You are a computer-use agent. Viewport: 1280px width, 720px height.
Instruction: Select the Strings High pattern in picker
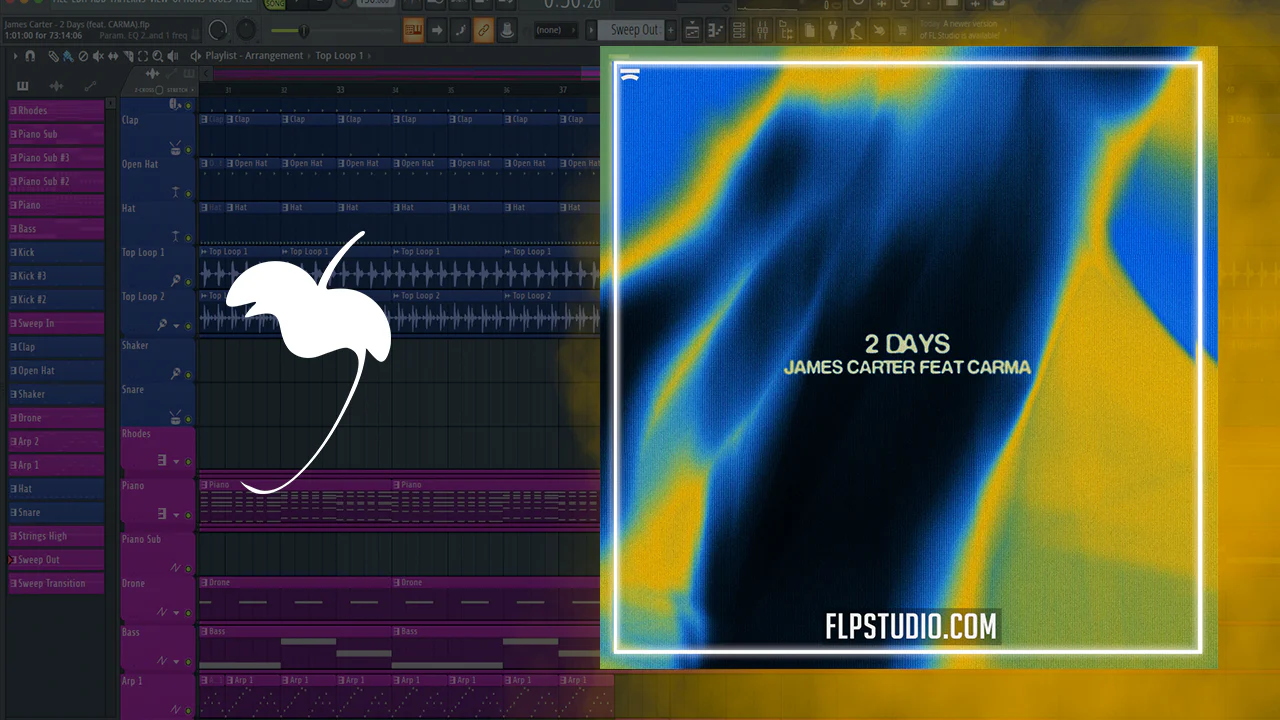point(56,537)
